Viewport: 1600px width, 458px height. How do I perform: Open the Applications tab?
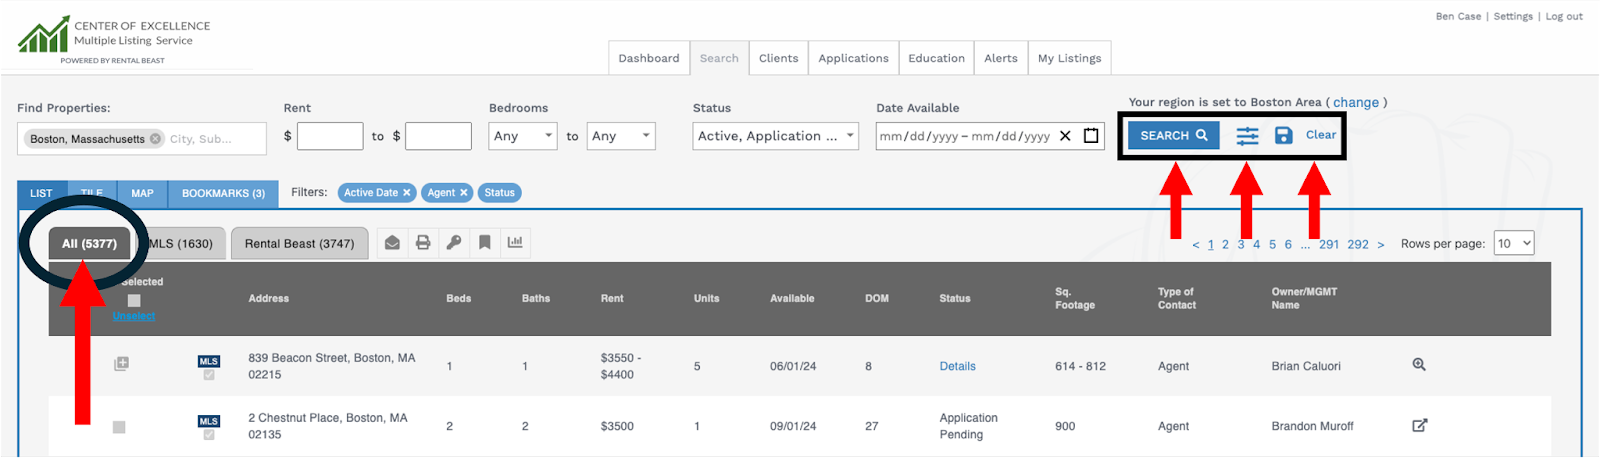[853, 58]
